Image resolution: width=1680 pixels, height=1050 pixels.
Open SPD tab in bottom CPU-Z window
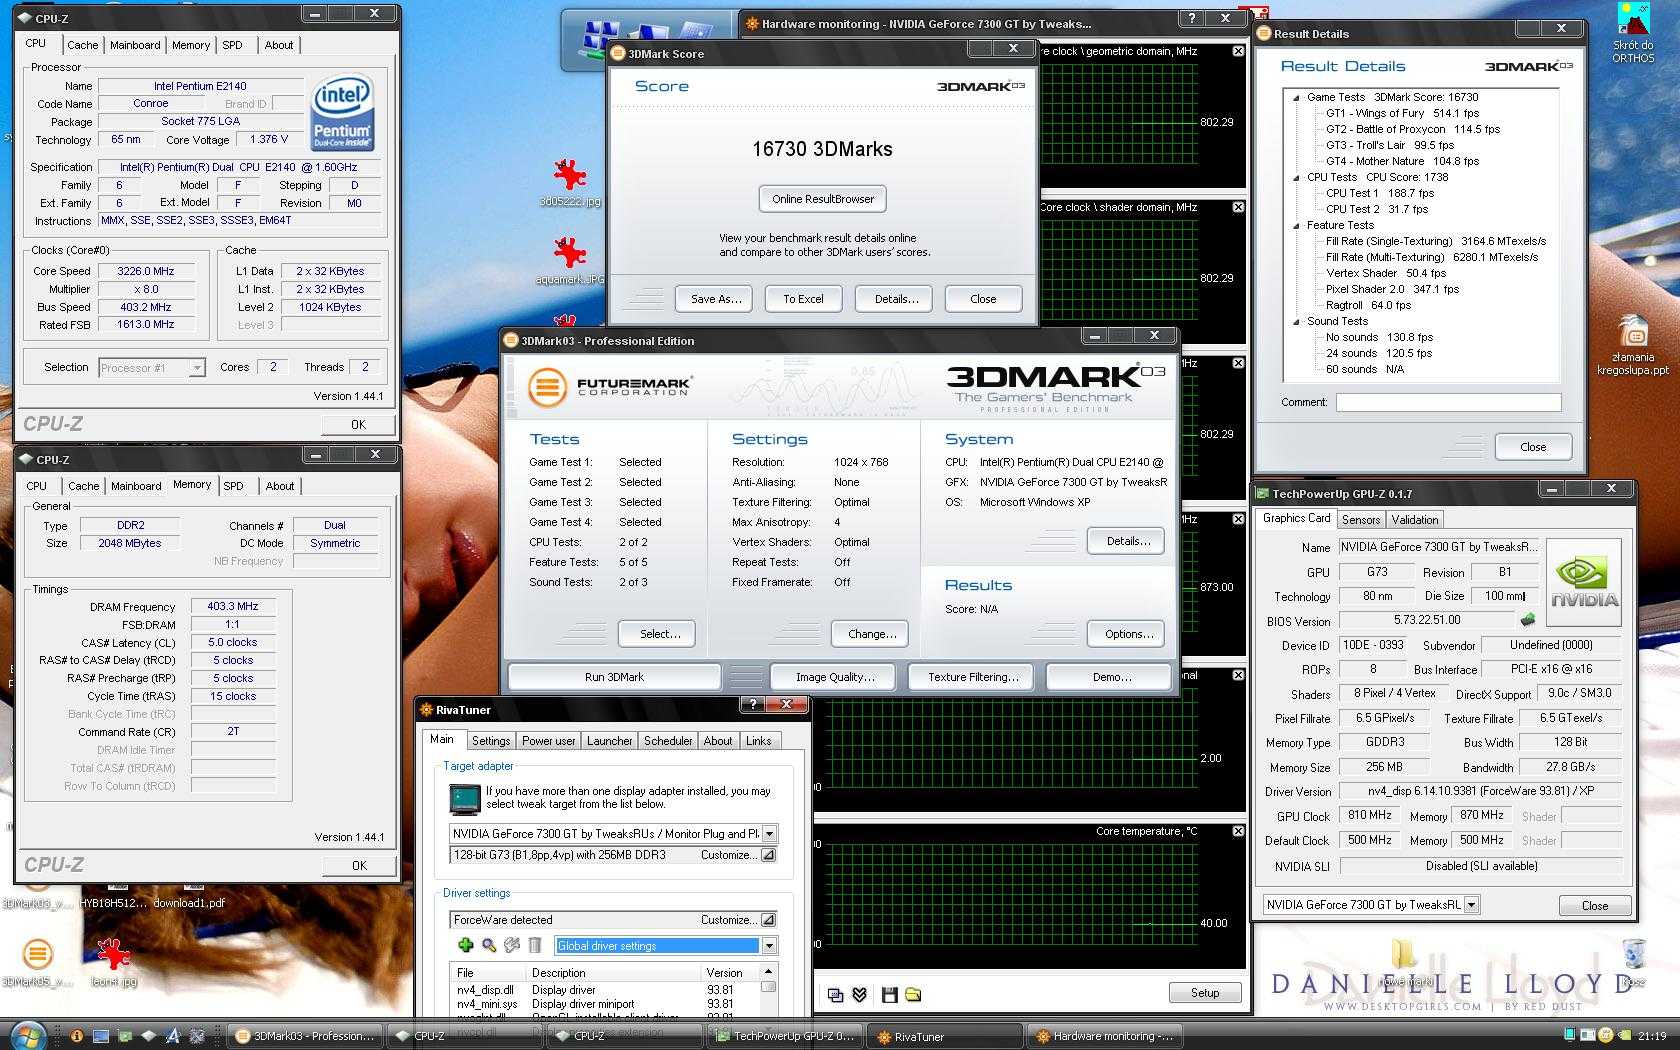tap(234, 486)
